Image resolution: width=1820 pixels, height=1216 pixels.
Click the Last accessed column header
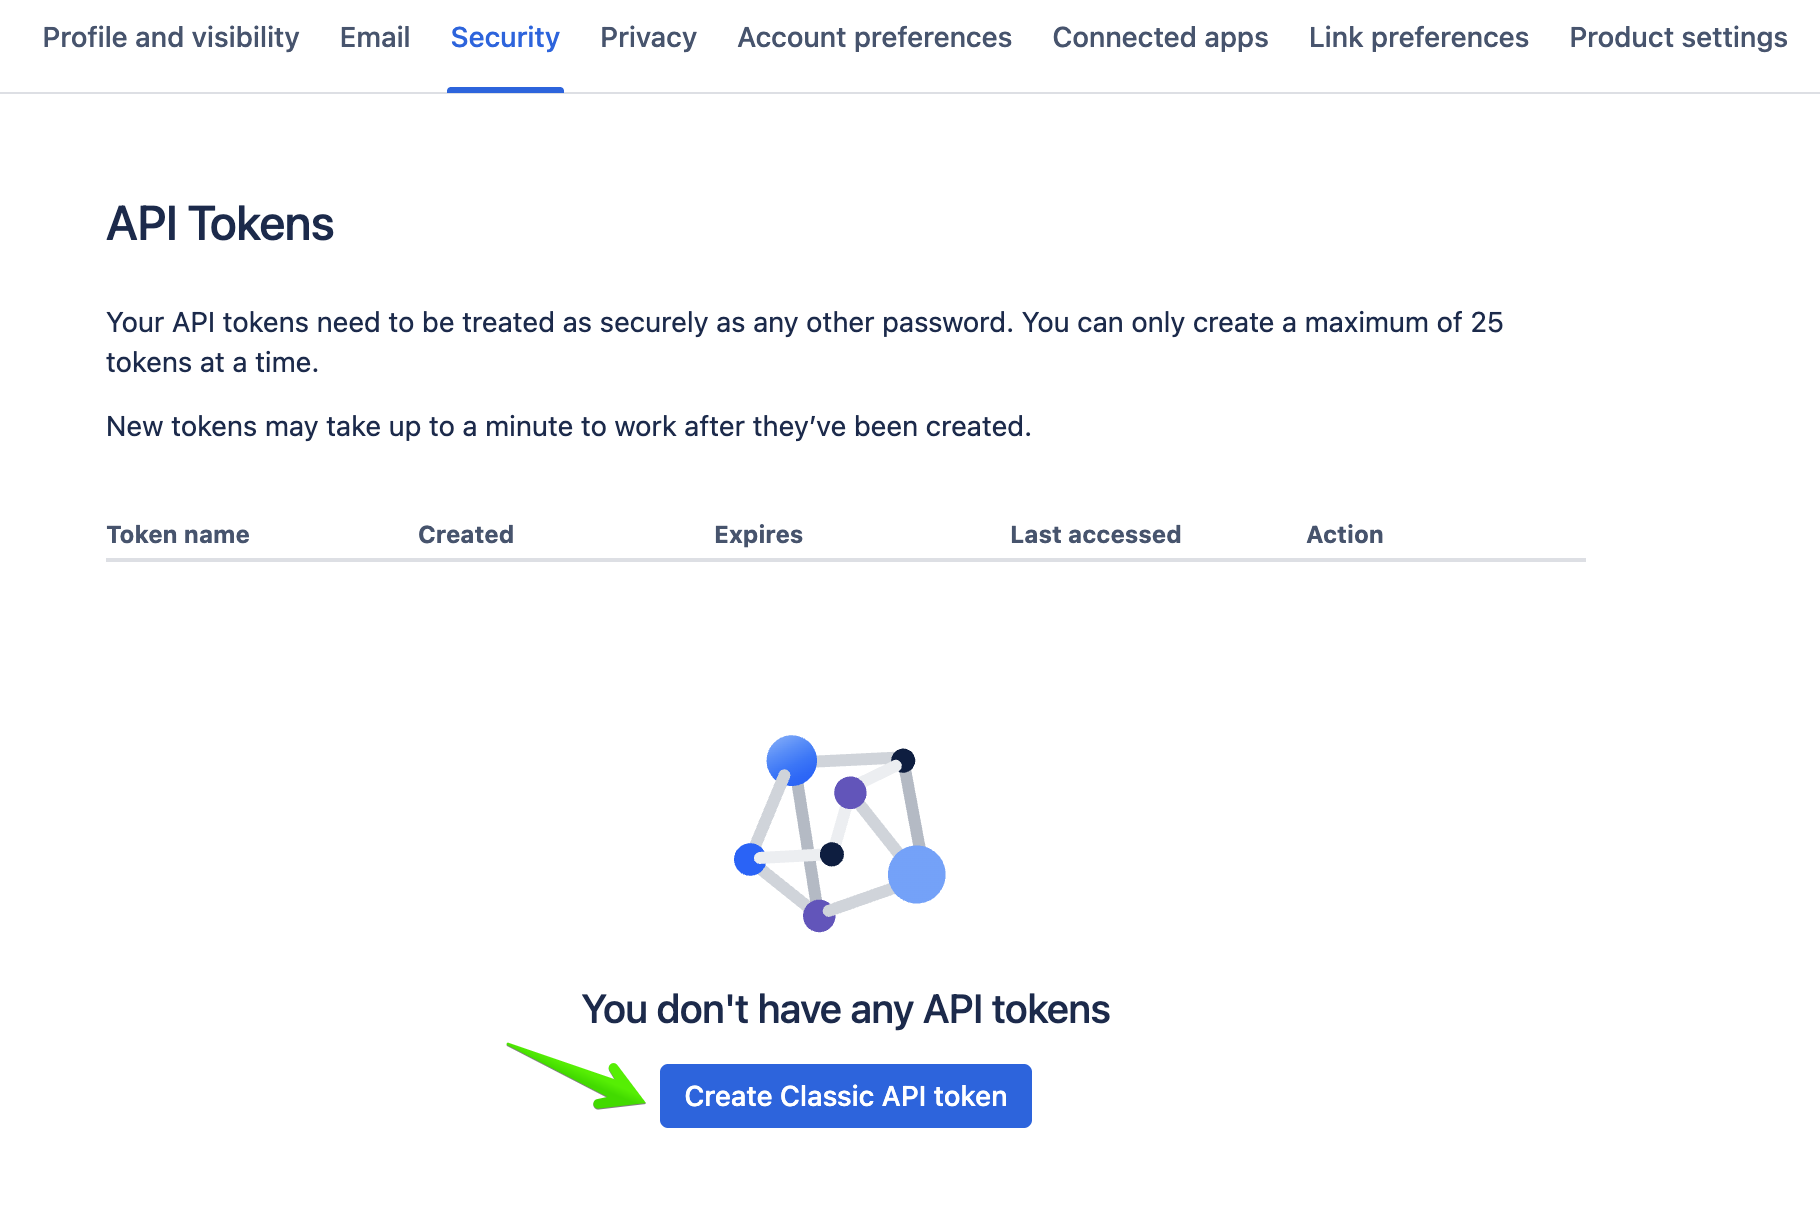(x=1095, y=535)
